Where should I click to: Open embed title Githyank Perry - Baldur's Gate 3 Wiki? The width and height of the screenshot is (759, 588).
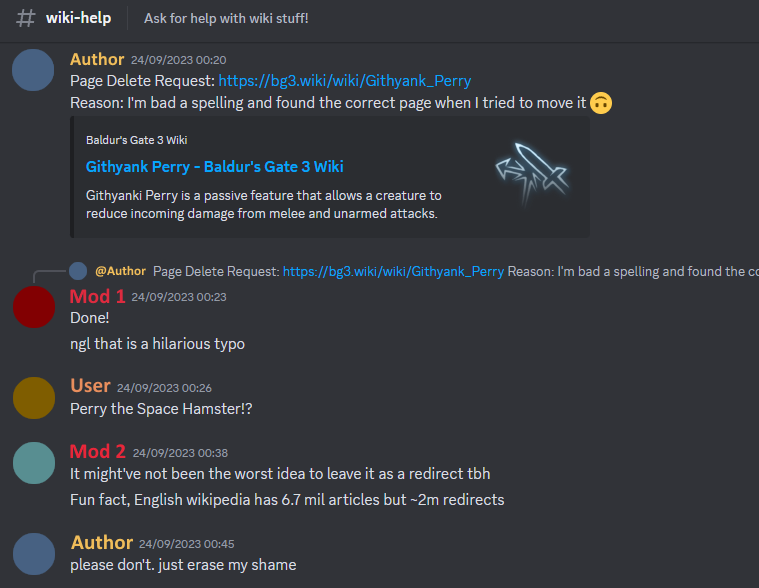[x=214, y=166]
